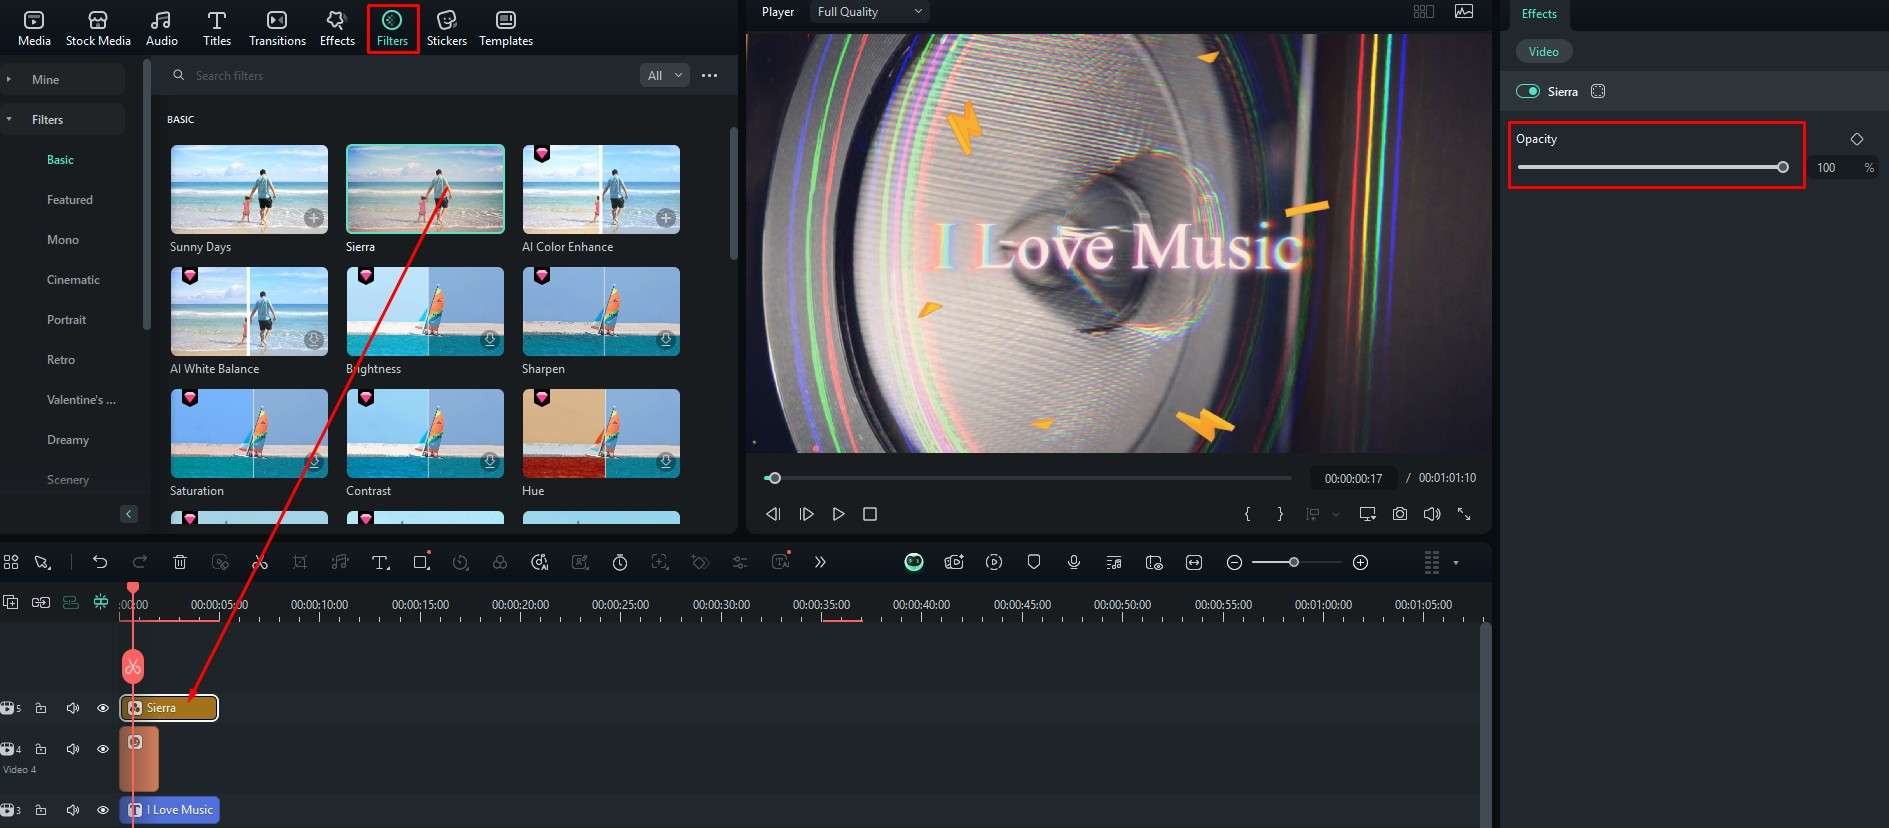Collapse the filters sidebar with arrow button
Viewport: 1889px width, 828px height.
tap(129, 514)
